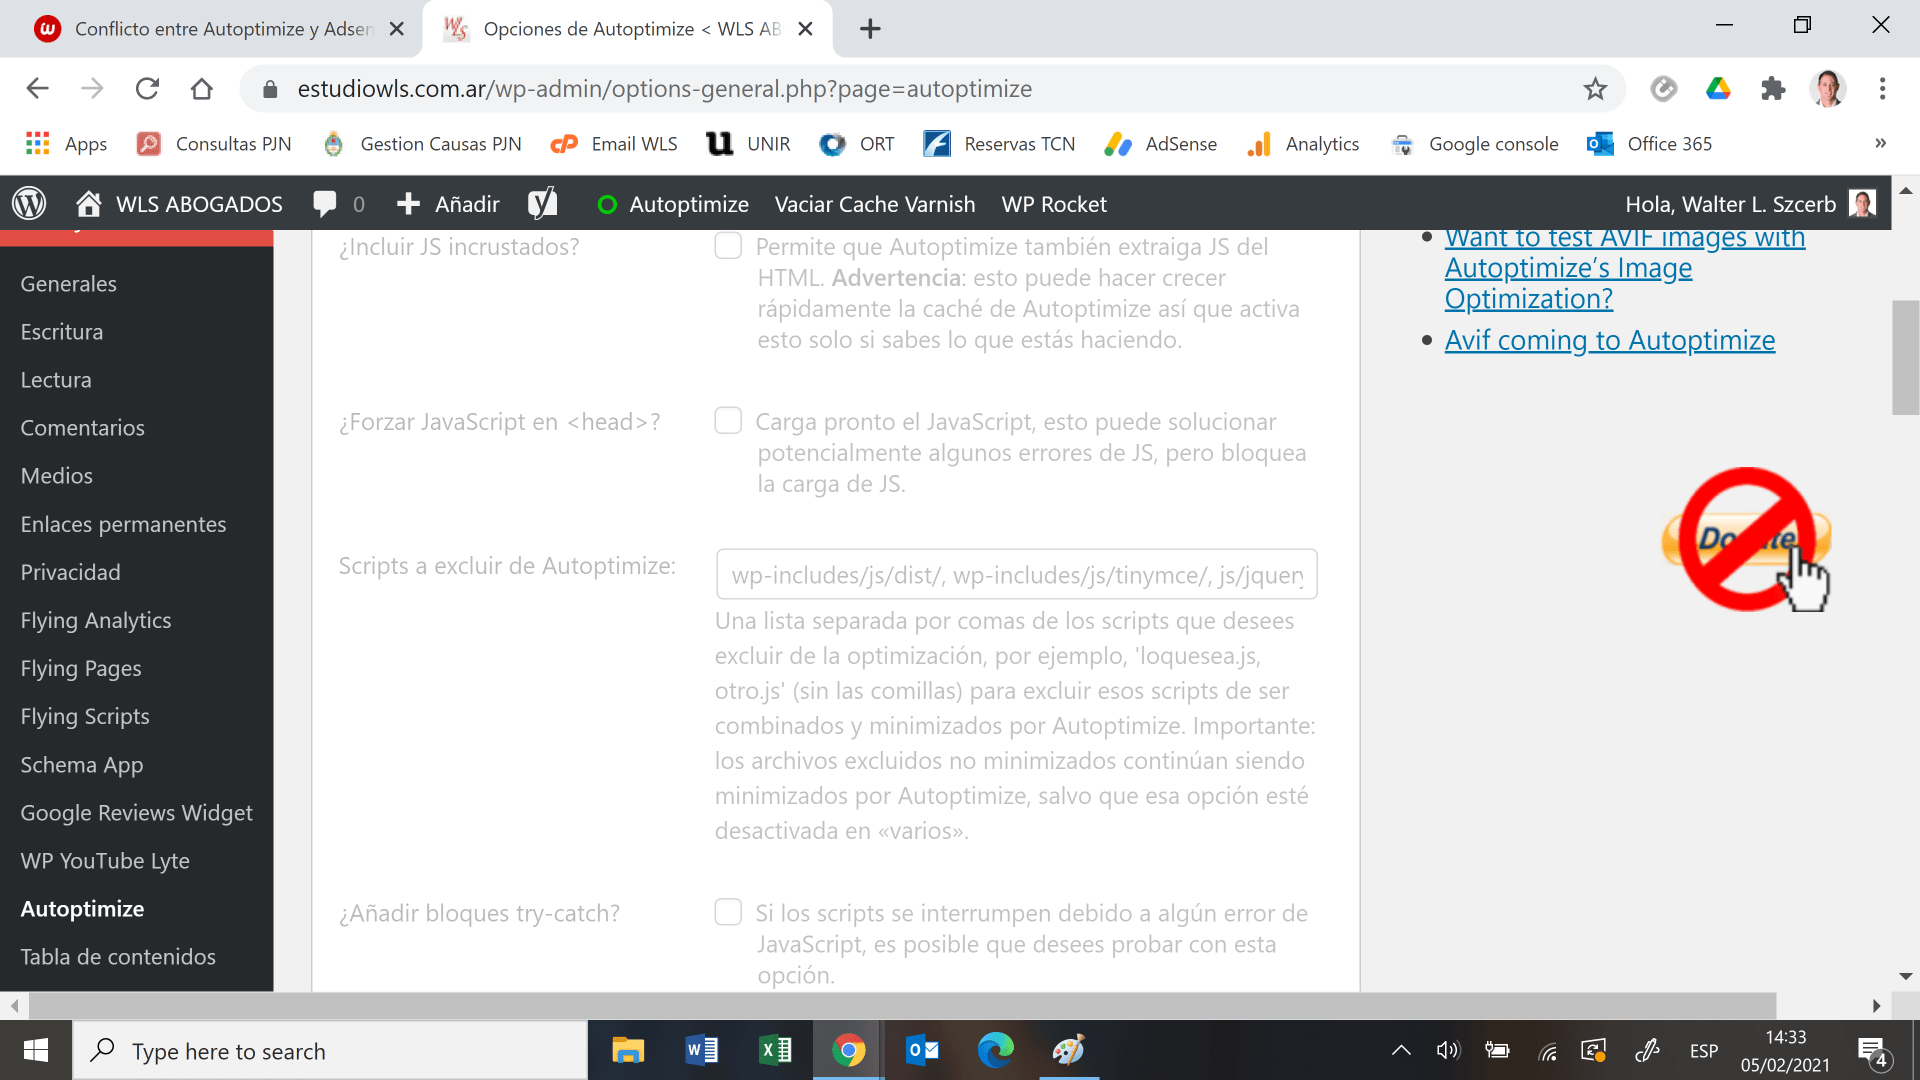
Task: Open the Hola, Walter L. Szcerb account menu
Action: tap(1750, 204)
